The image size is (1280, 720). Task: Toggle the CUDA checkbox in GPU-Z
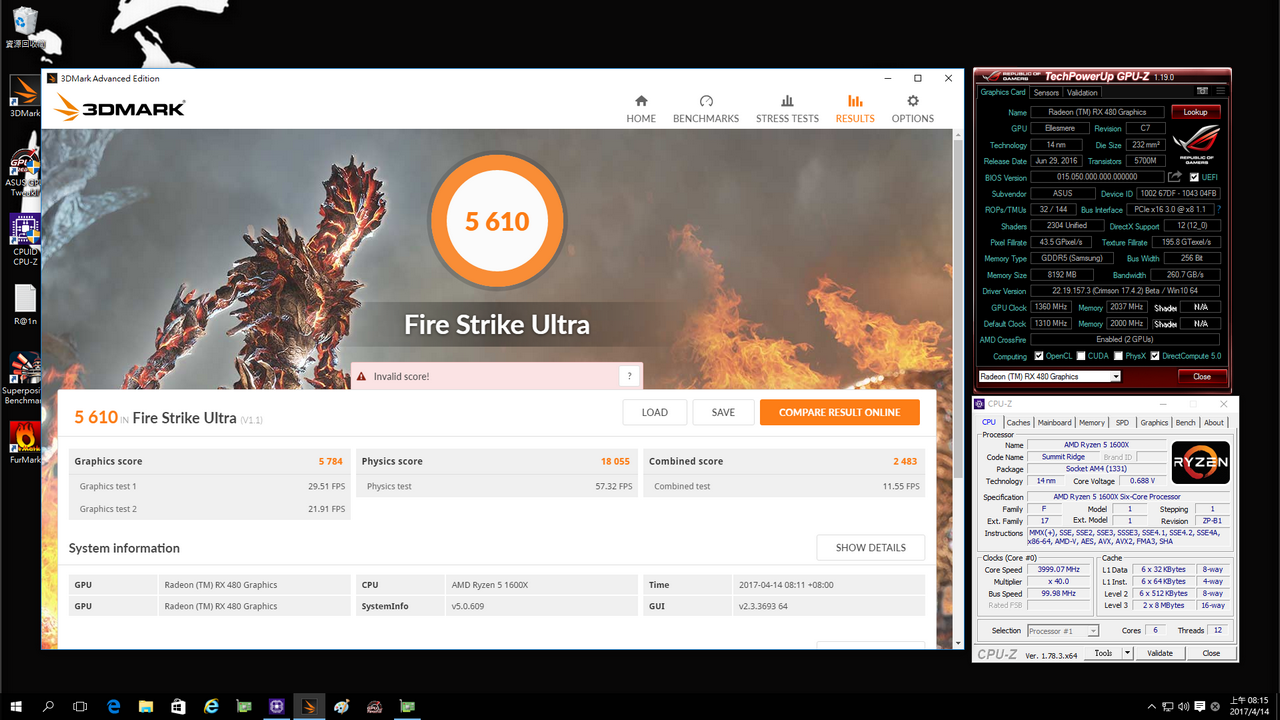tap(1082, 356)
